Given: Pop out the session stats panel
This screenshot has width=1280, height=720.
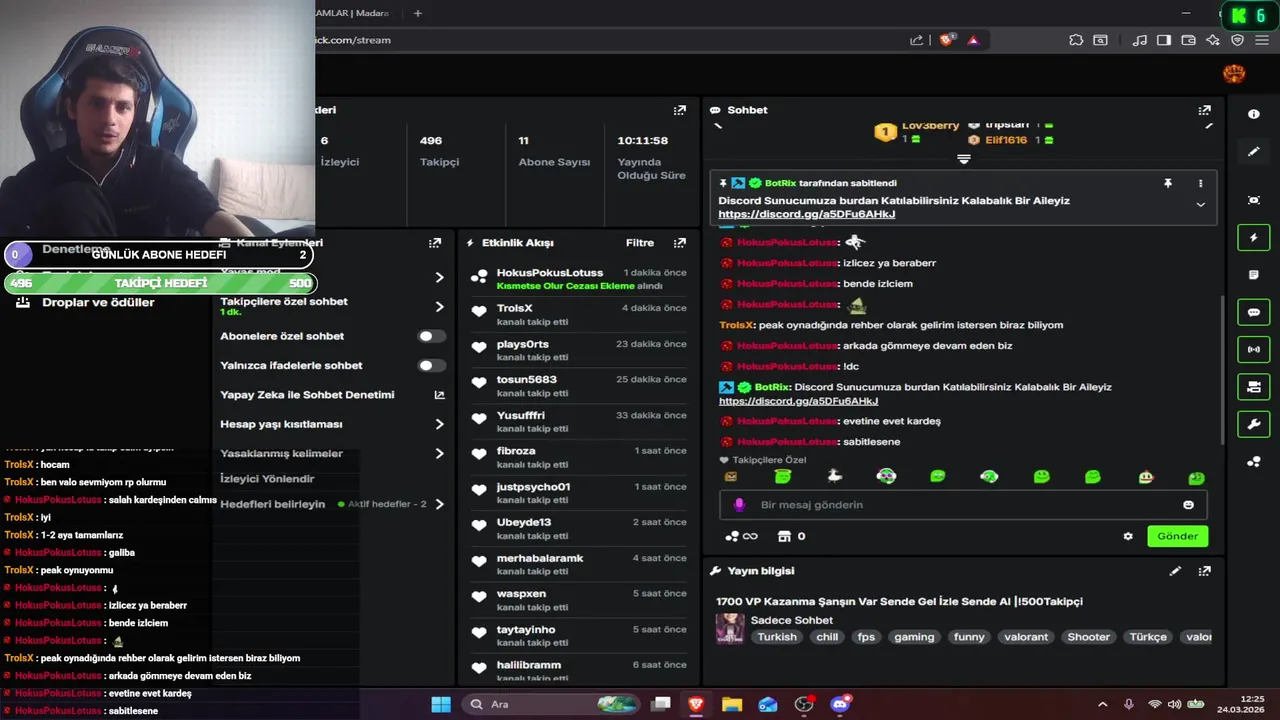Looking at the screenshot, I should click(680, 110).
